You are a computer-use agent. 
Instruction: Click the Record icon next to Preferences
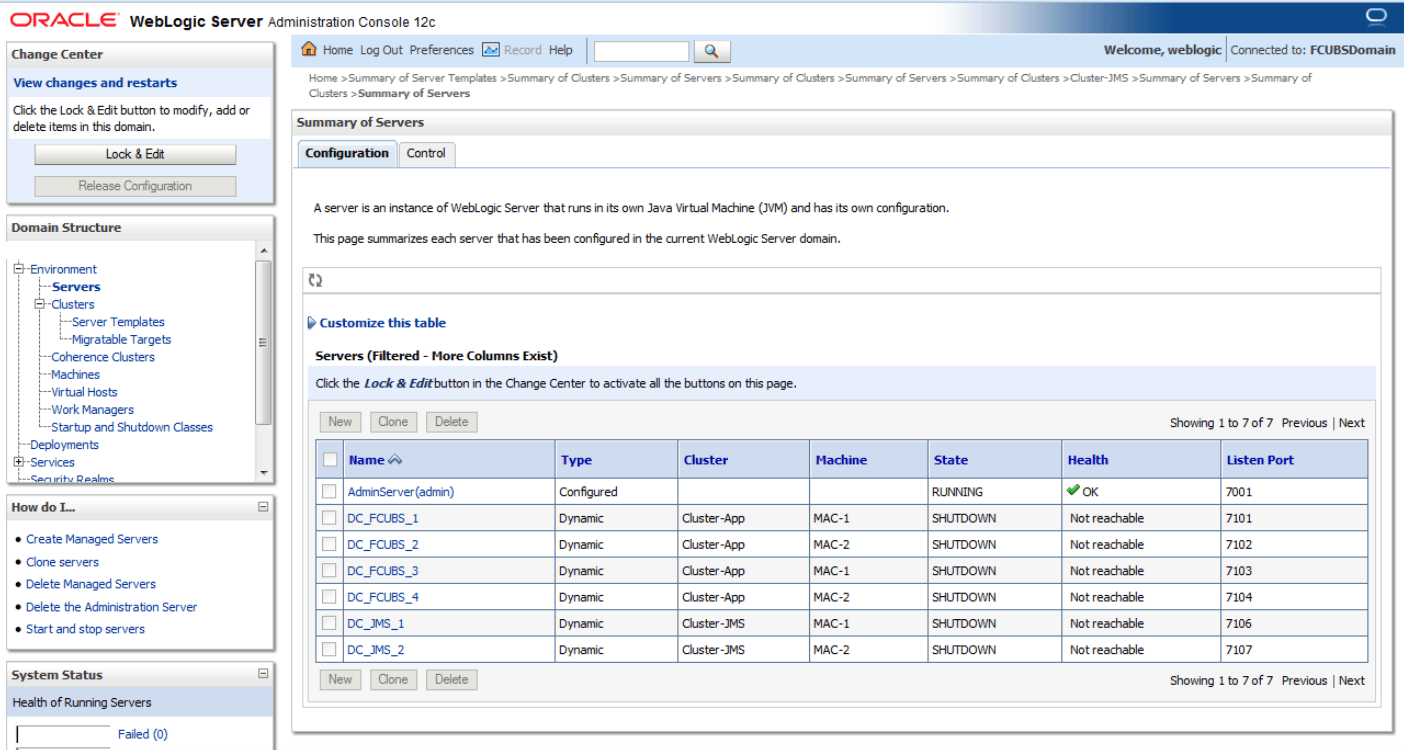(x=491, y=49)
